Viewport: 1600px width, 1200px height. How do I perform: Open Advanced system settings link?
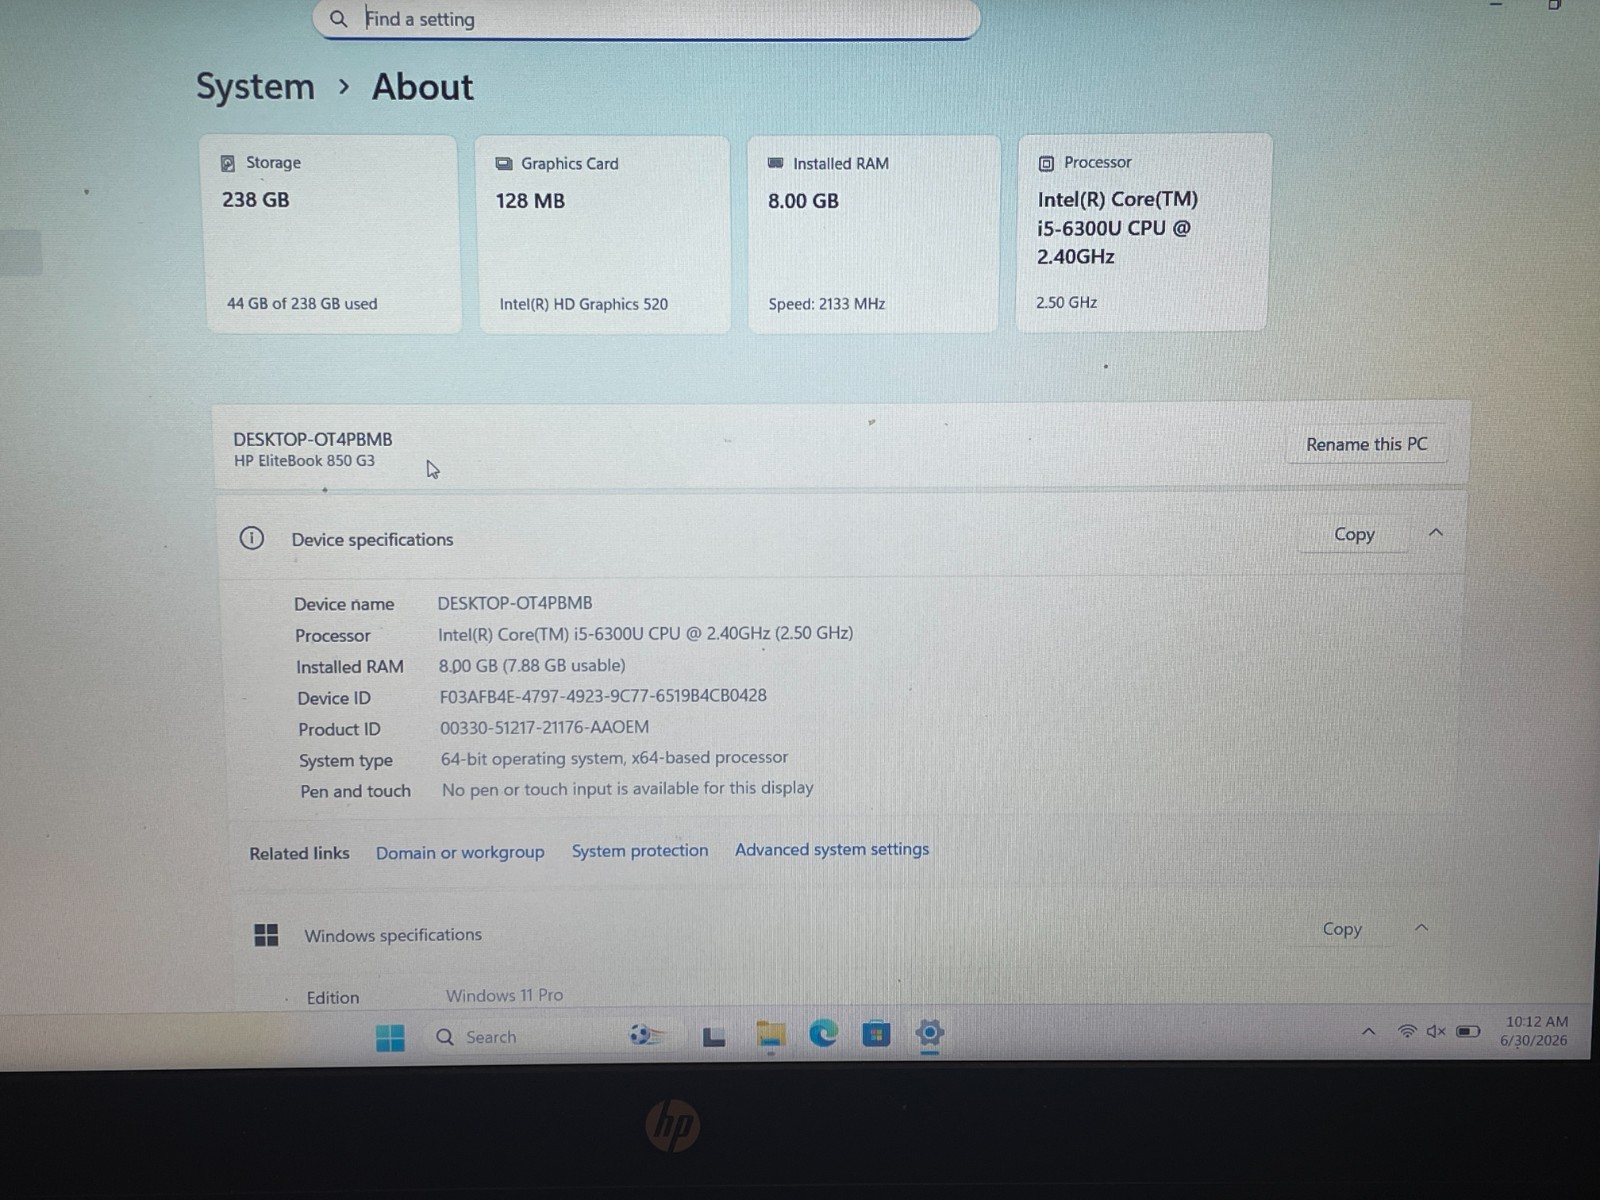tap(832, 849)
